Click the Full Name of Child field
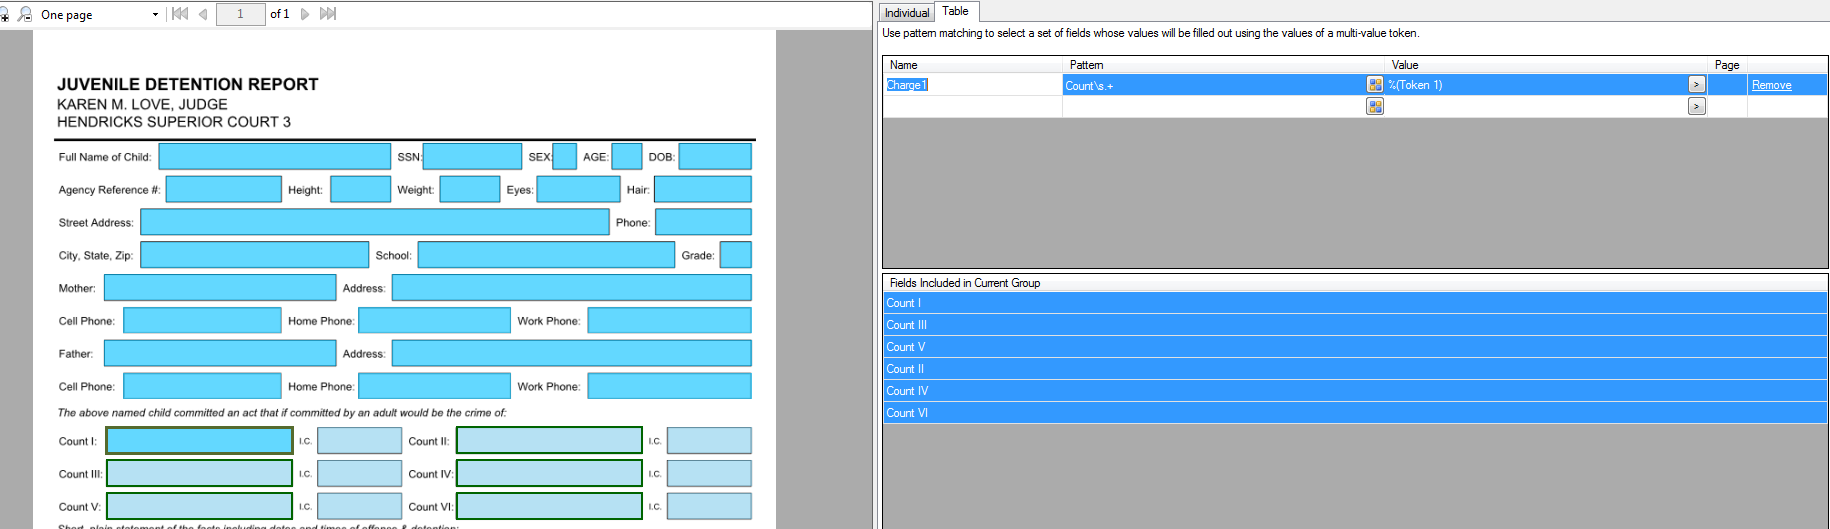Viewport: 1830px width, 529px height. (274, 157)
